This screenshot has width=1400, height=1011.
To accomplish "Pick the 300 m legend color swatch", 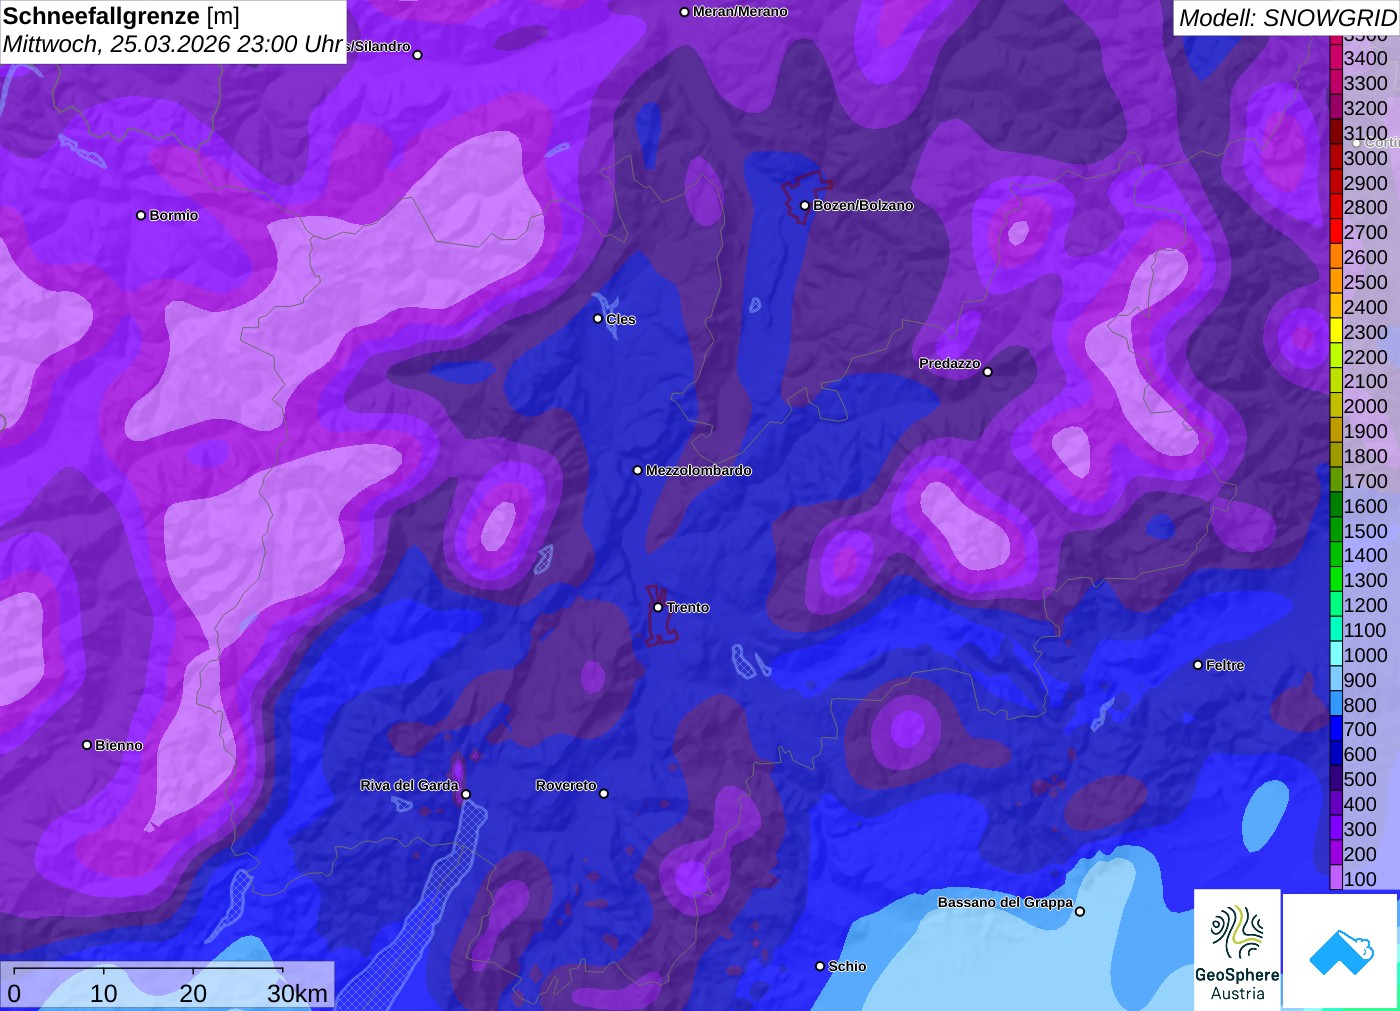I will (1335, 829).
